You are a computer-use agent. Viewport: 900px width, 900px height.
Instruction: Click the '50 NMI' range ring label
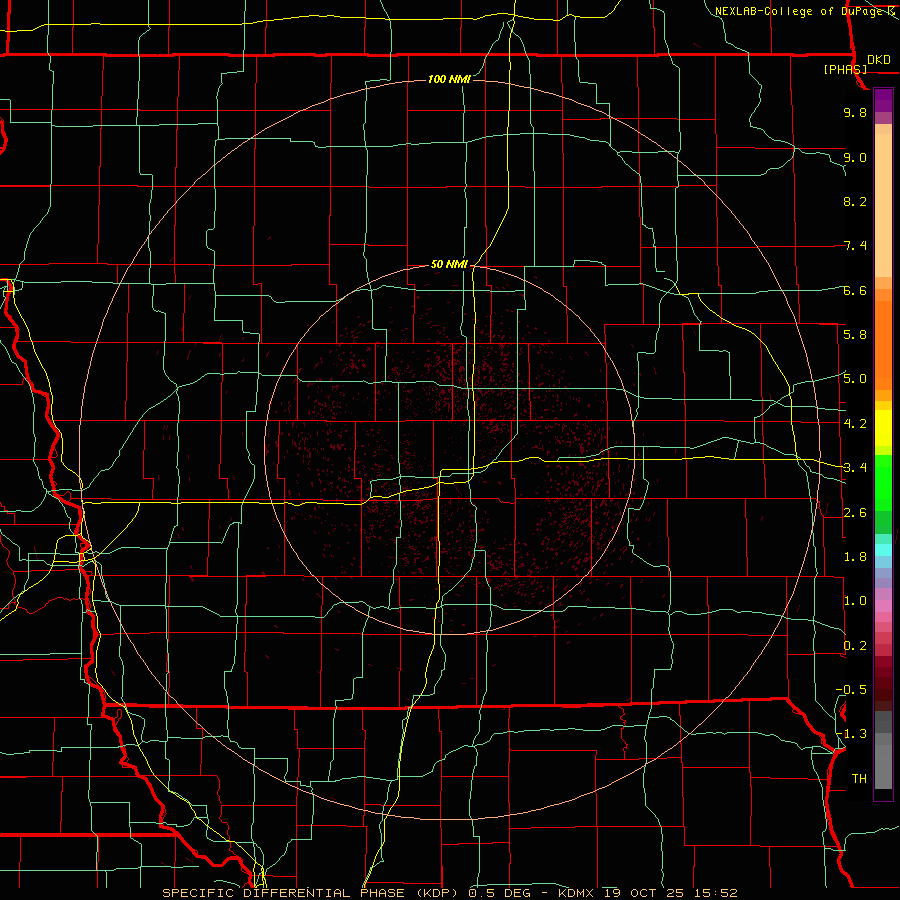(x=449, y=264)
